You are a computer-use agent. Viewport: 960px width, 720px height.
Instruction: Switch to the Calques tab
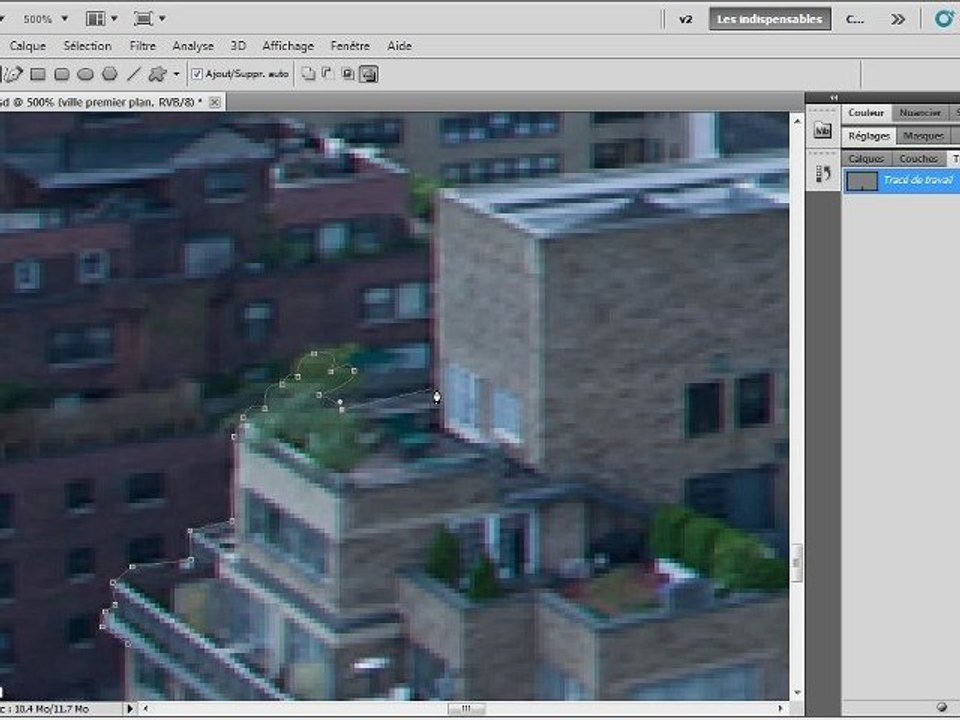click(x=866, y=159)
